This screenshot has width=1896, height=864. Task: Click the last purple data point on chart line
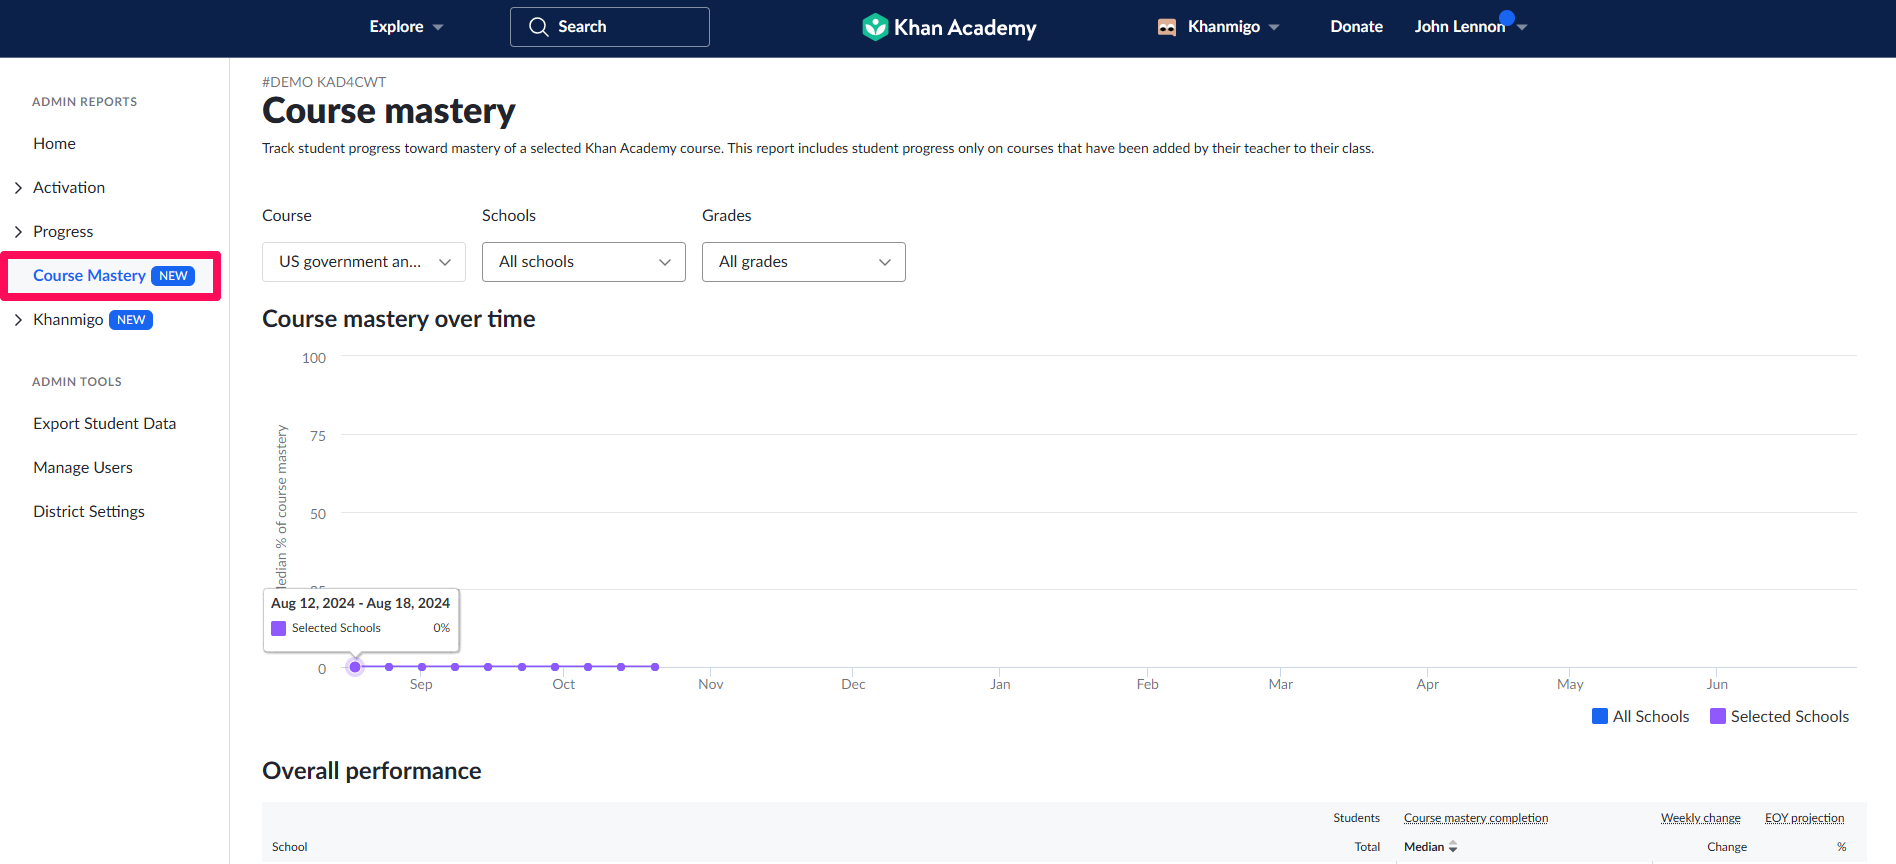tap(655, 667)
